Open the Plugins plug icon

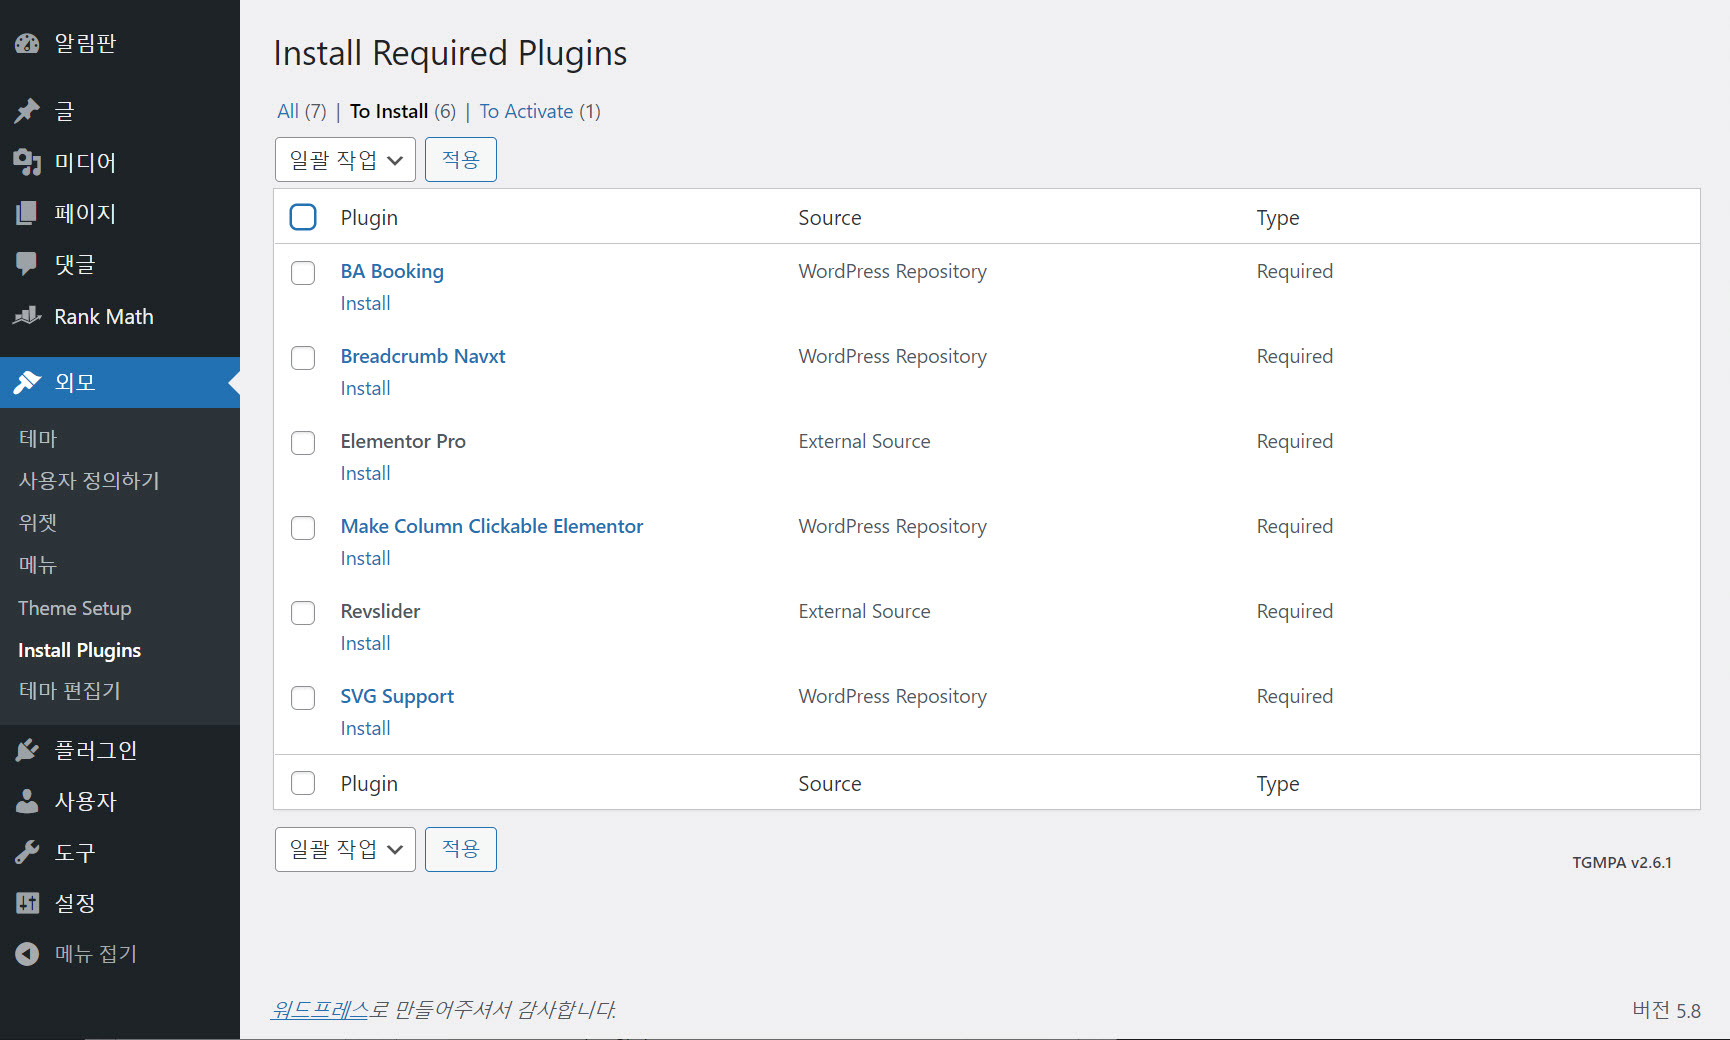click(x=27, y=750)
